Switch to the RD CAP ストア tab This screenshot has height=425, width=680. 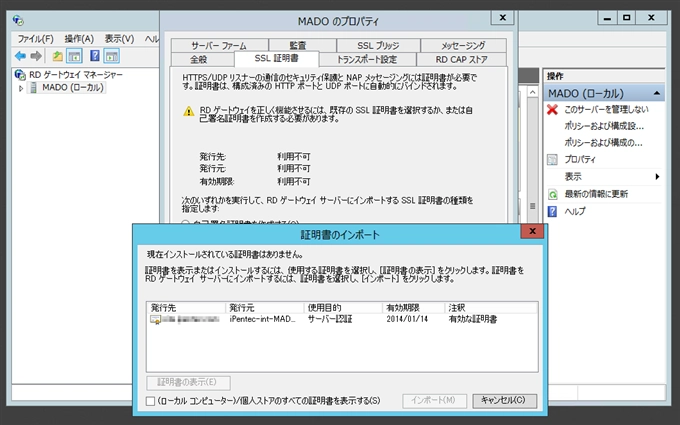pyautogui.click(x=461, y=59)
